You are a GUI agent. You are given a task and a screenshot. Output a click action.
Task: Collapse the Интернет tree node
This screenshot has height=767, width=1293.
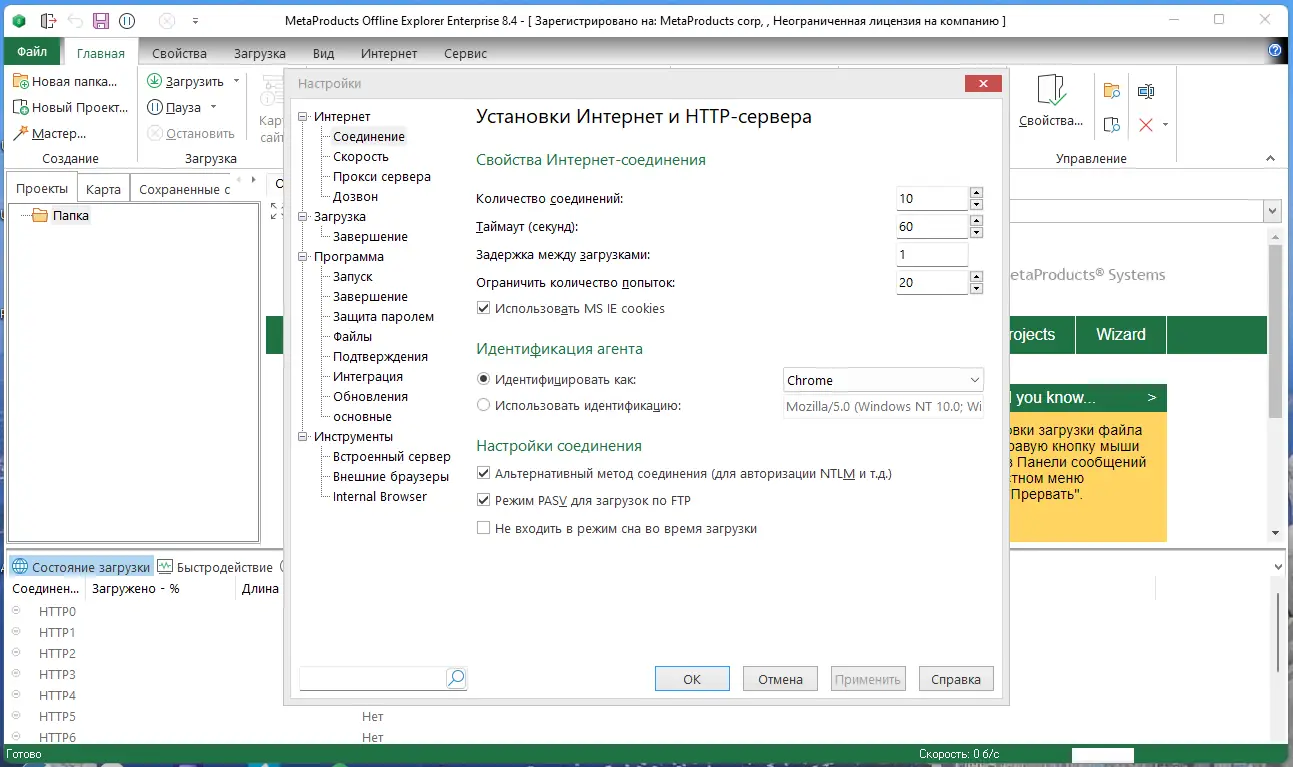click(x=304, y=117)
